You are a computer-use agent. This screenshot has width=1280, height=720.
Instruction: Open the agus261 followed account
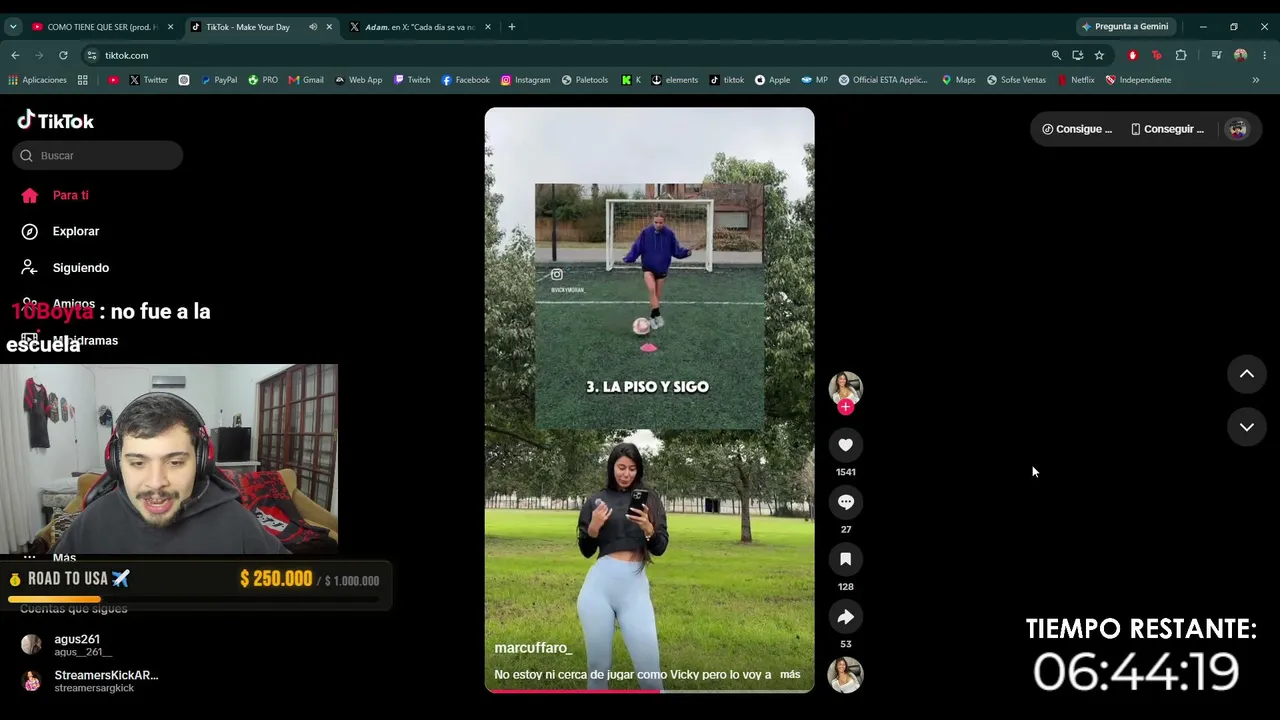tap(76, 645)
